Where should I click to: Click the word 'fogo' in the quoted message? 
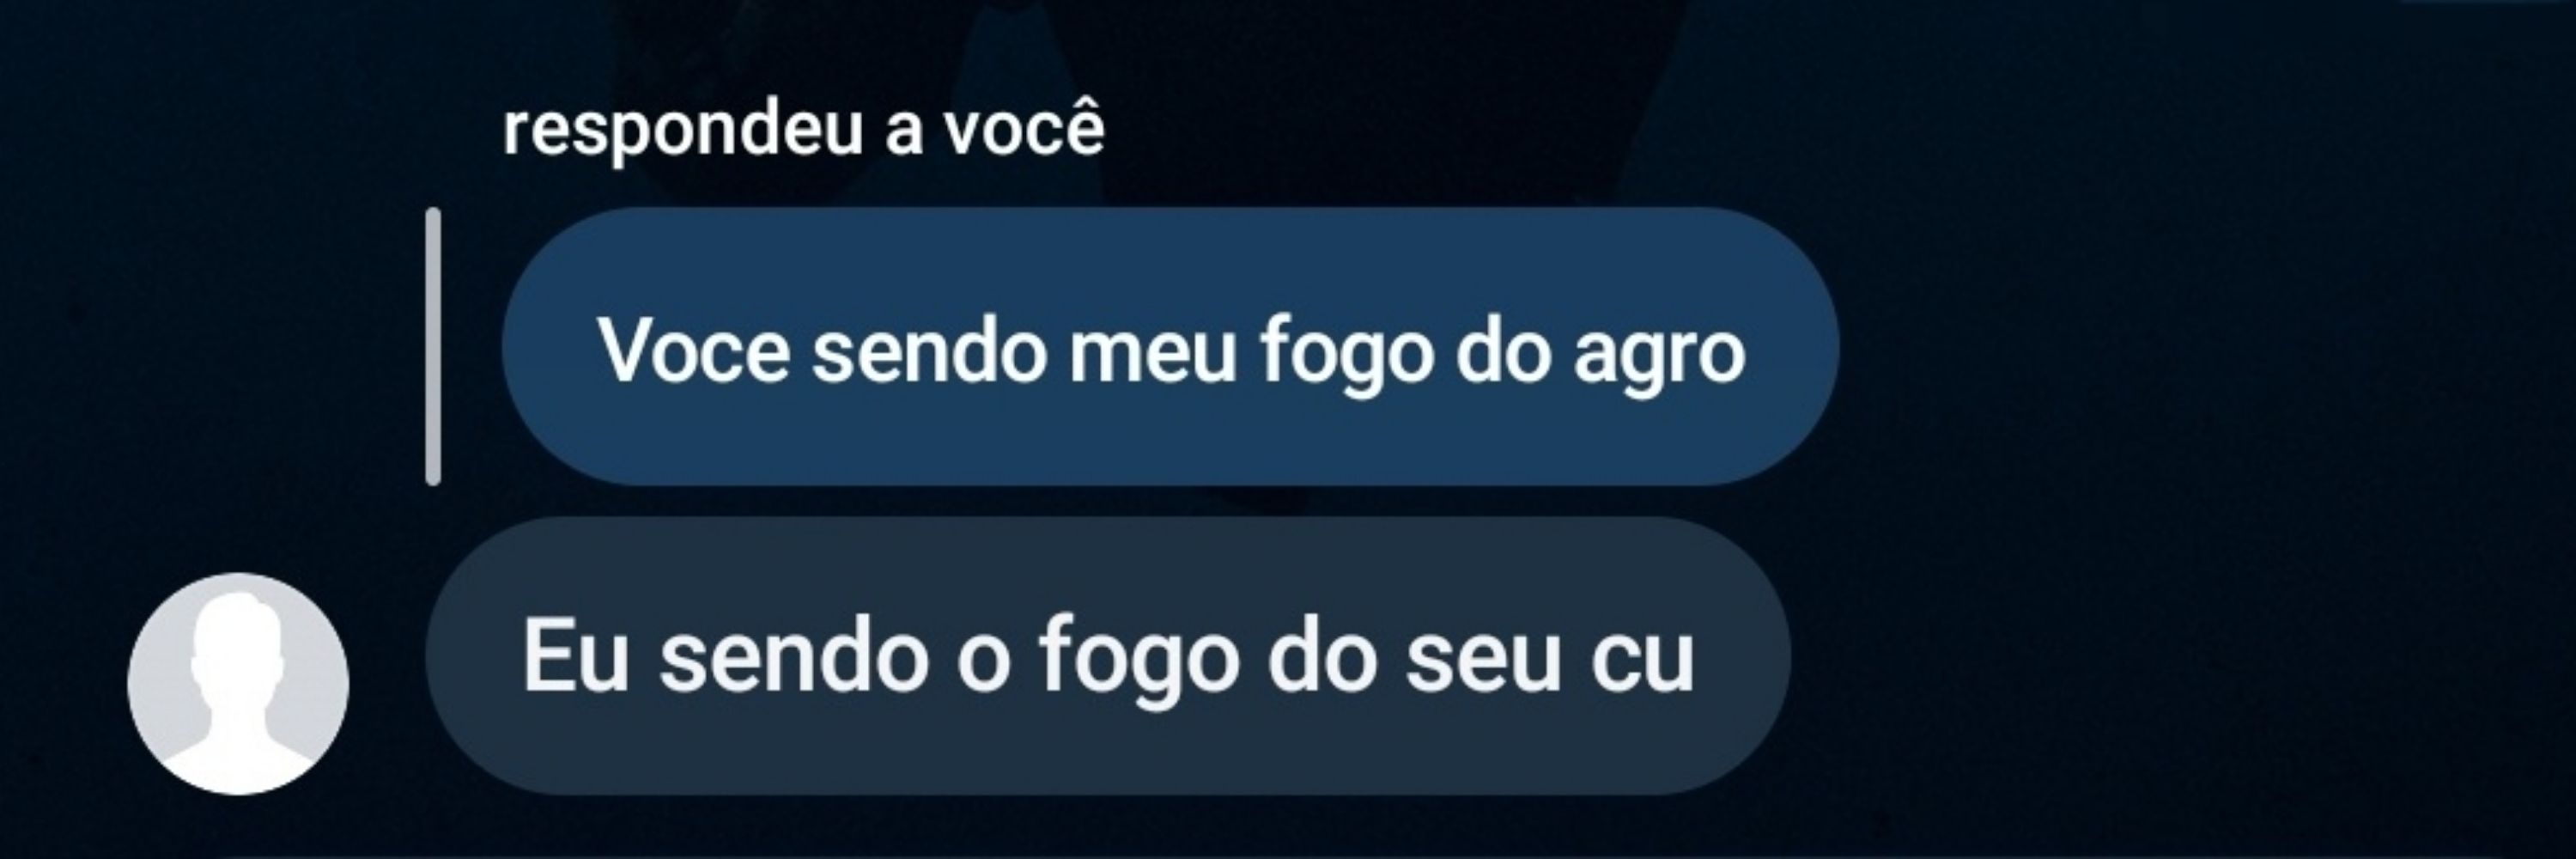tap(1347, 353)
